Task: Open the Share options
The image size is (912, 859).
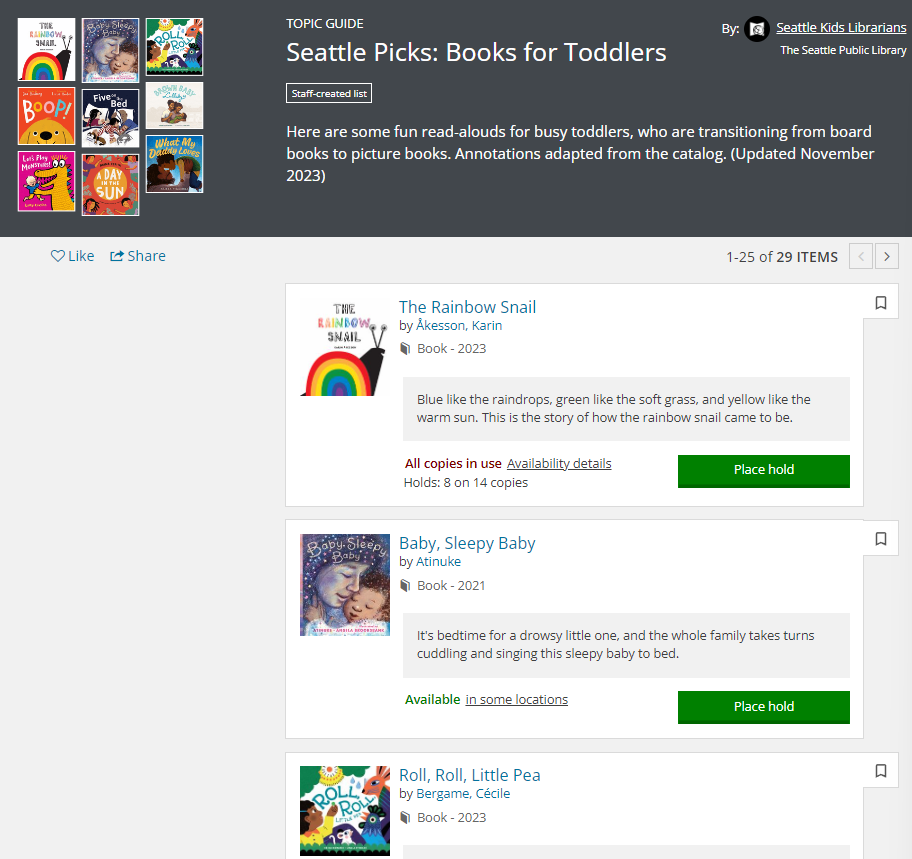Action: [x=137, y=256]
